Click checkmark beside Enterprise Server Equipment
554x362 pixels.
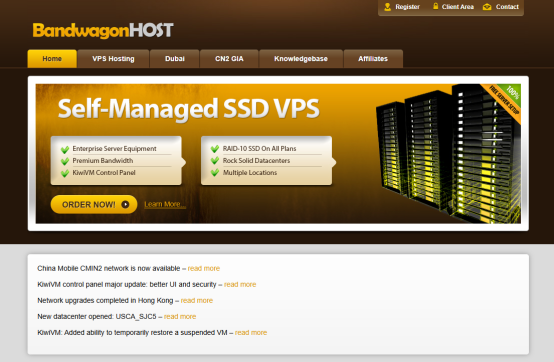65,149
